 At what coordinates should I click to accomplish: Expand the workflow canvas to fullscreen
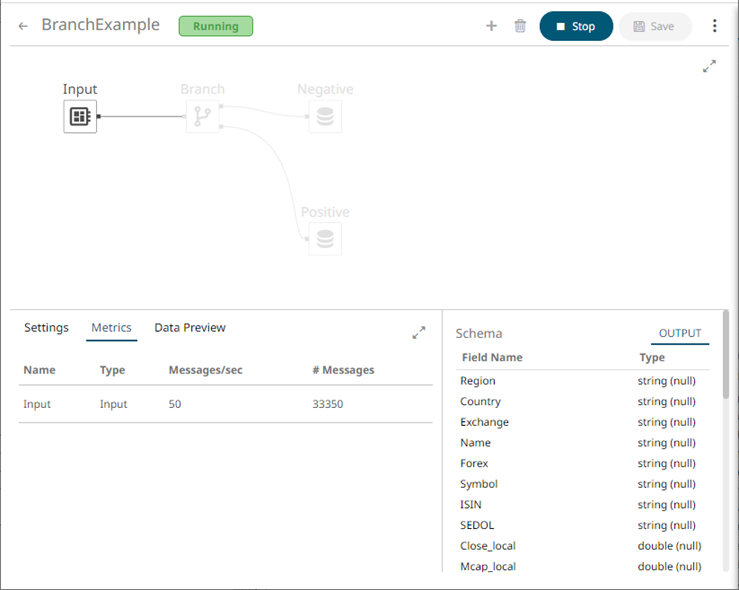[x=709, y=66]
